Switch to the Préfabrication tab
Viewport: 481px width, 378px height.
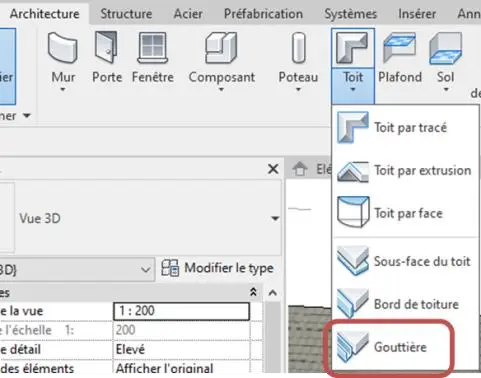click(x=263, y=14)
